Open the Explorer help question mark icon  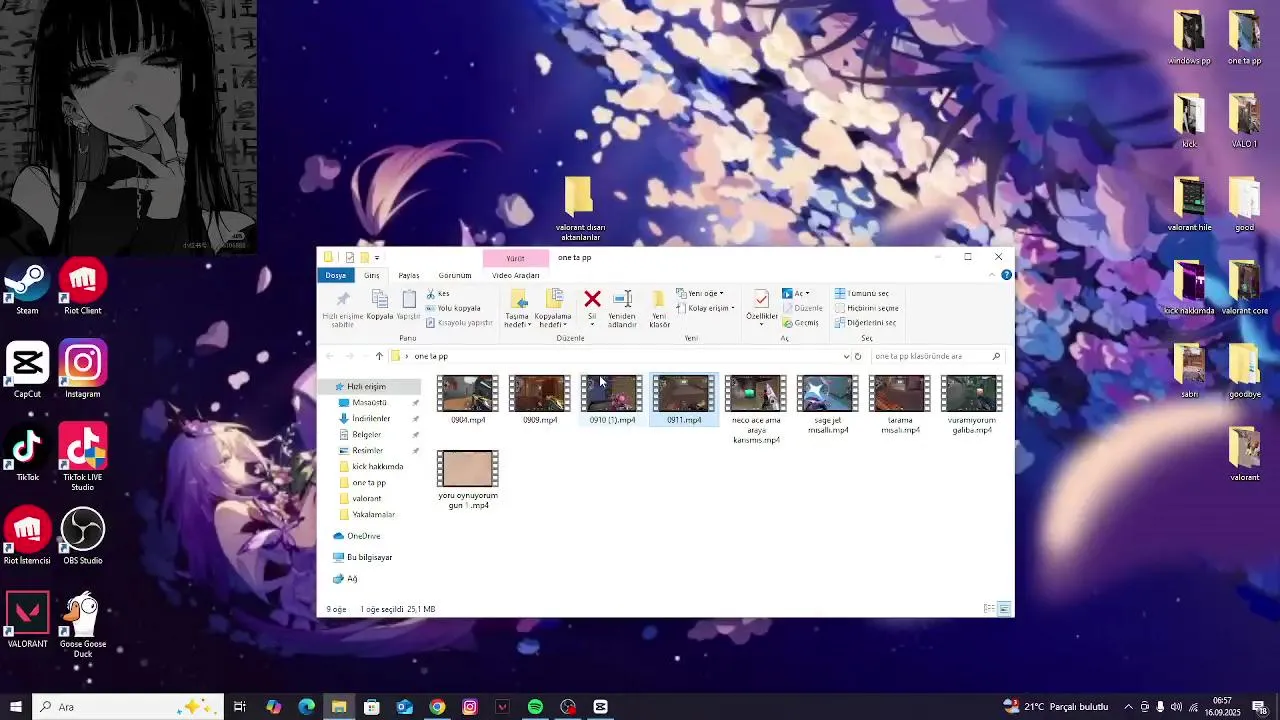point(1006,275)
